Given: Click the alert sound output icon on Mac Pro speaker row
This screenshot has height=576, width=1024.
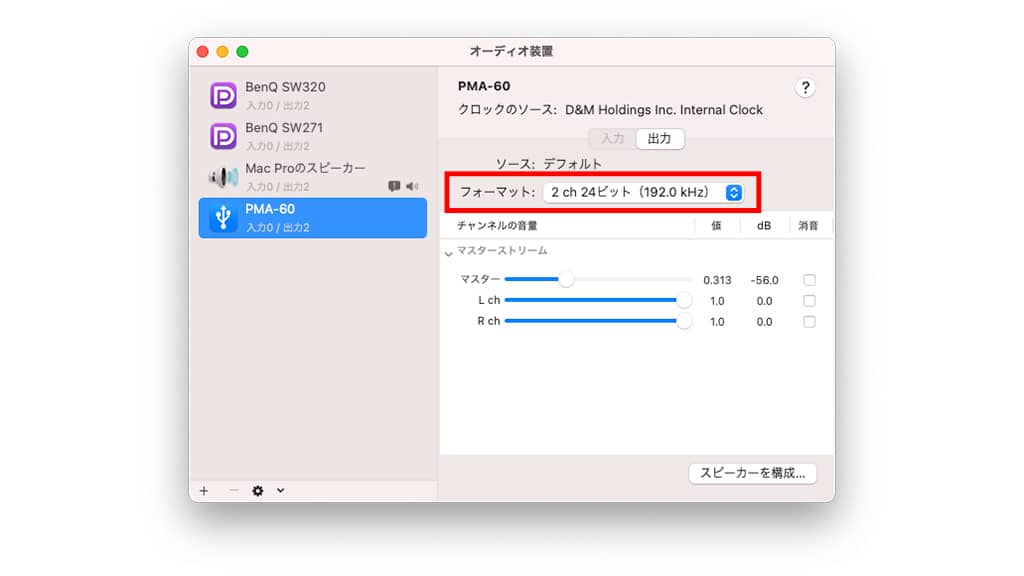Looking at the screenshot, I should click(x=394, y=186).
